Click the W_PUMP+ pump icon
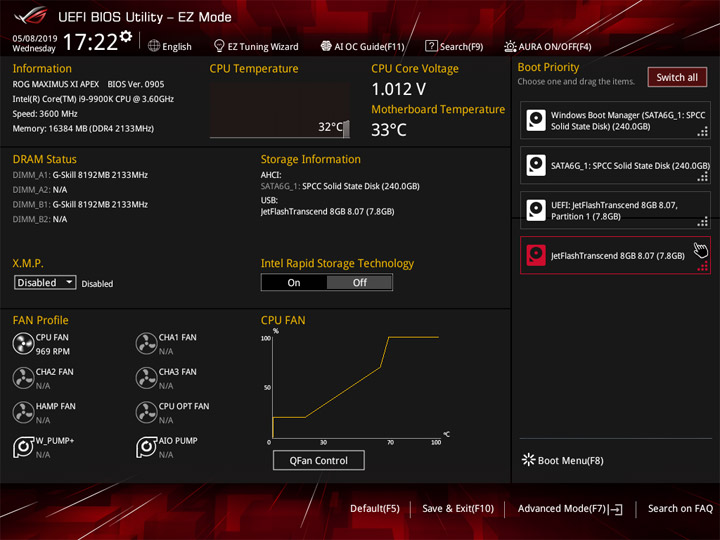Image resolution: width=720 pixels, height=540 pixels. point(23,447)
